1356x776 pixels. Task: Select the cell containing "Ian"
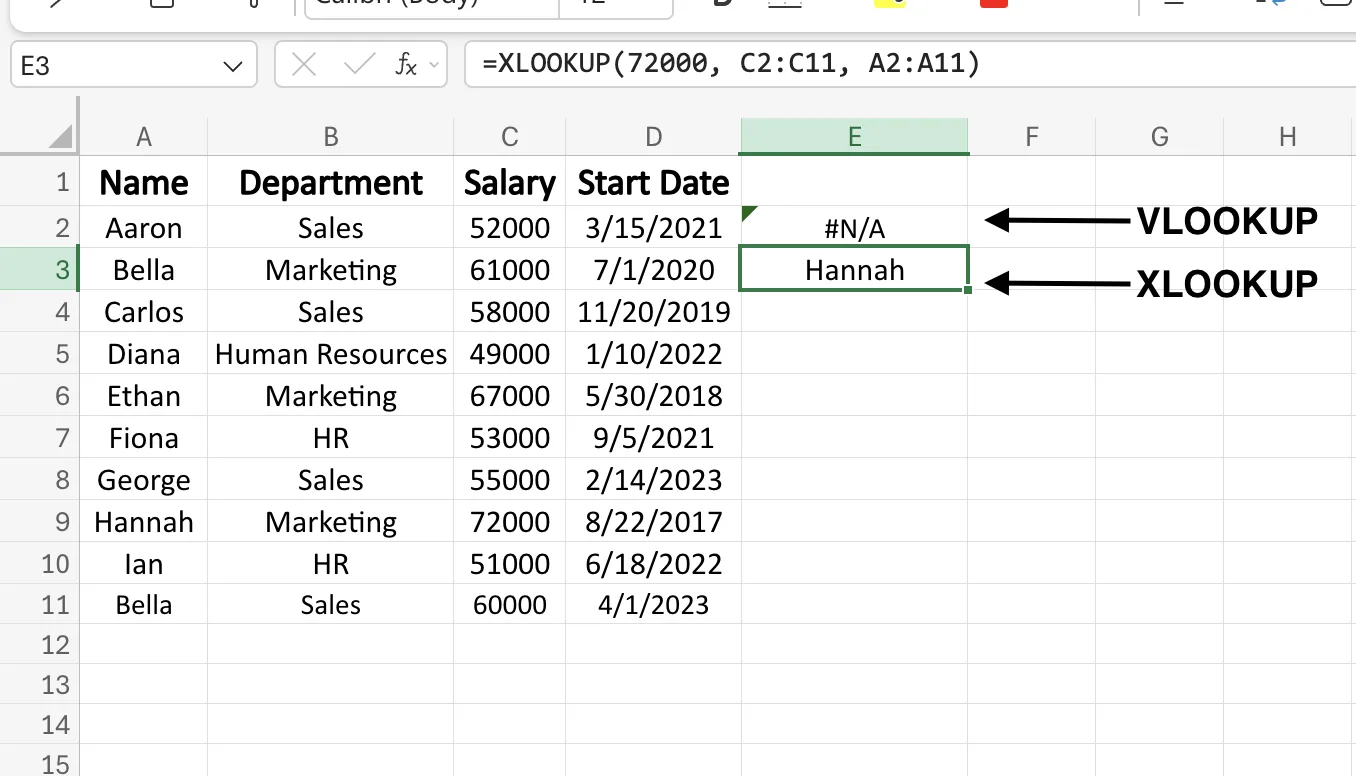tap(144, 564)
